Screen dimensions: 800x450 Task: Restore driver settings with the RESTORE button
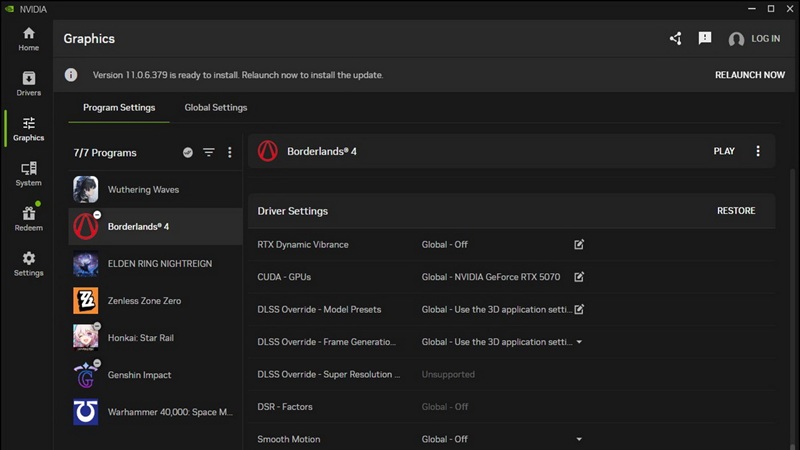click(x=736, y=211)
